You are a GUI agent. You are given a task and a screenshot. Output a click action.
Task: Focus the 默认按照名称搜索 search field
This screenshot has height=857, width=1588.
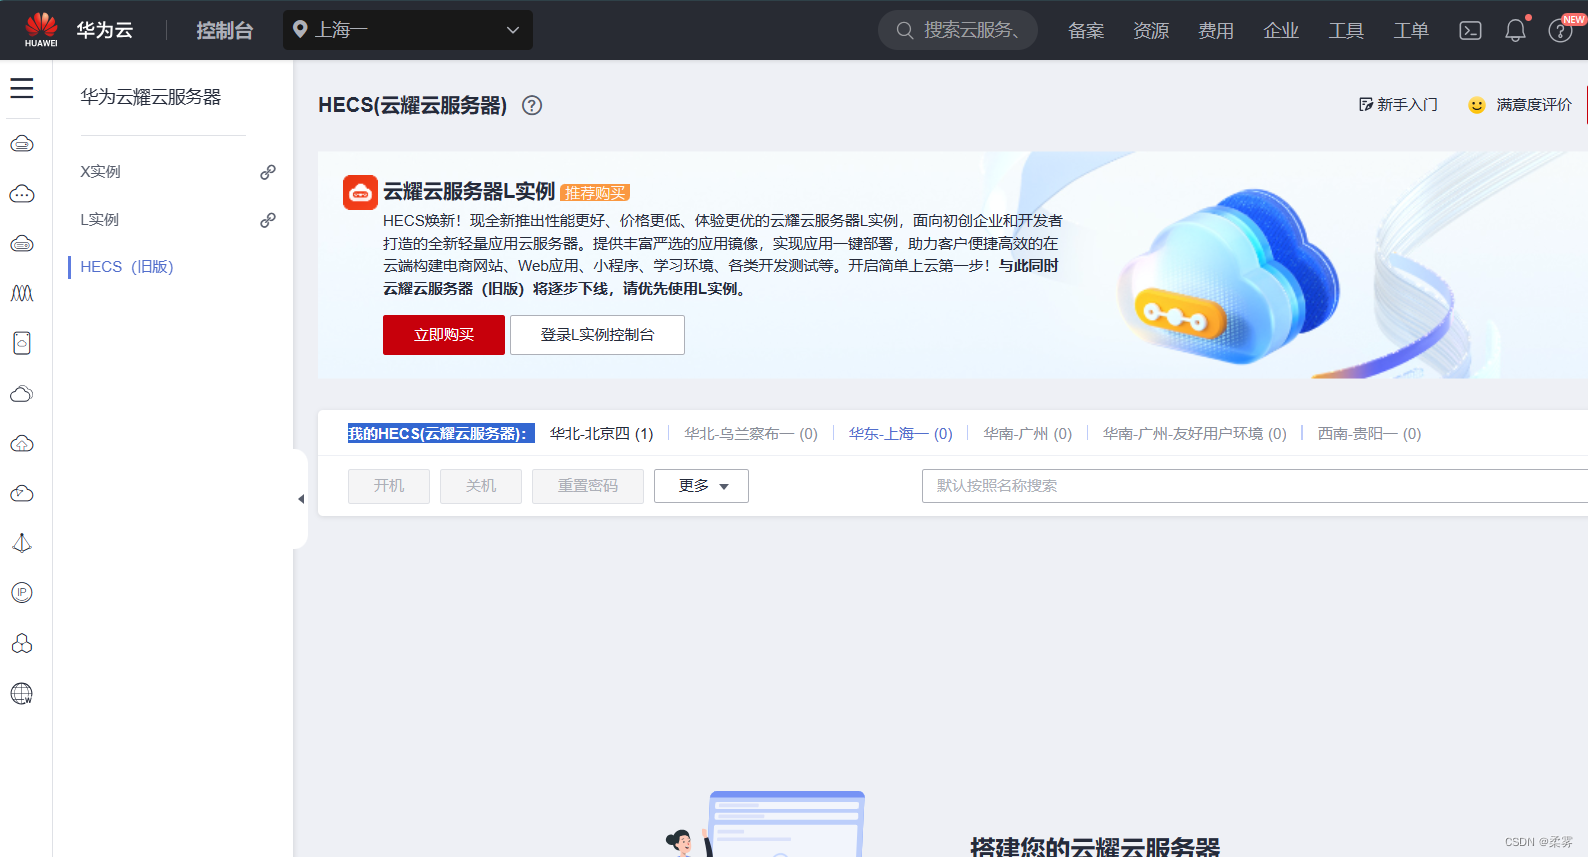click(x=1254, y=486)
